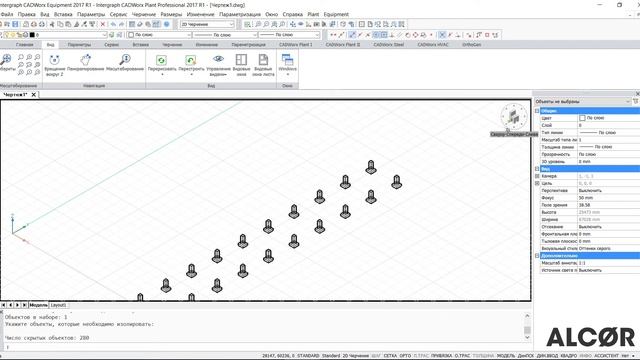The height and width of the screenshot is (360, 640).
Task: Click the layer manager icon right of layer combo
Action: (x=112, y=35)
